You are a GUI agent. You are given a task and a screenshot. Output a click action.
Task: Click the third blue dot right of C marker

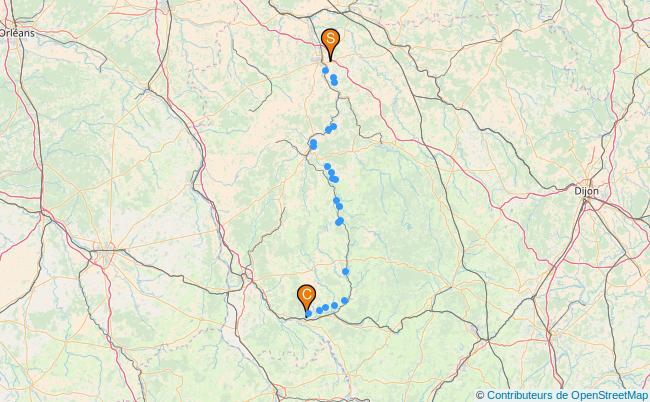tap(325, 308)
